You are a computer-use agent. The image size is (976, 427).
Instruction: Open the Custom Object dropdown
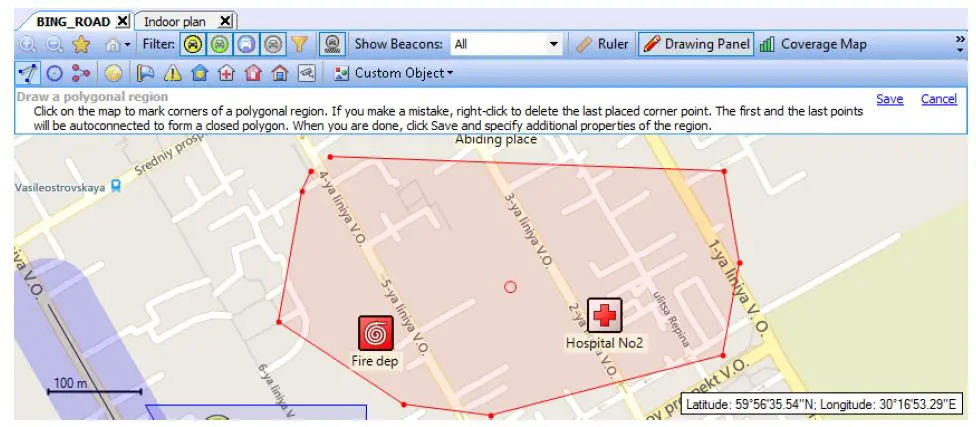click(x=393, y=73)
